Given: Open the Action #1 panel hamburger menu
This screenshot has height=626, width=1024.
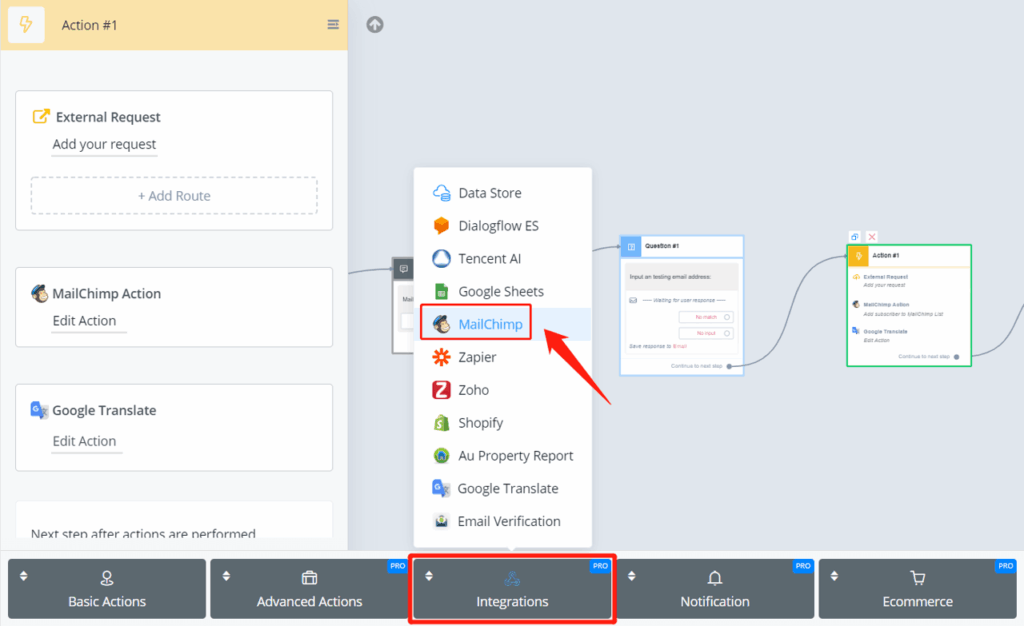Looking at the screenshot, I should (x=333, y=25).
